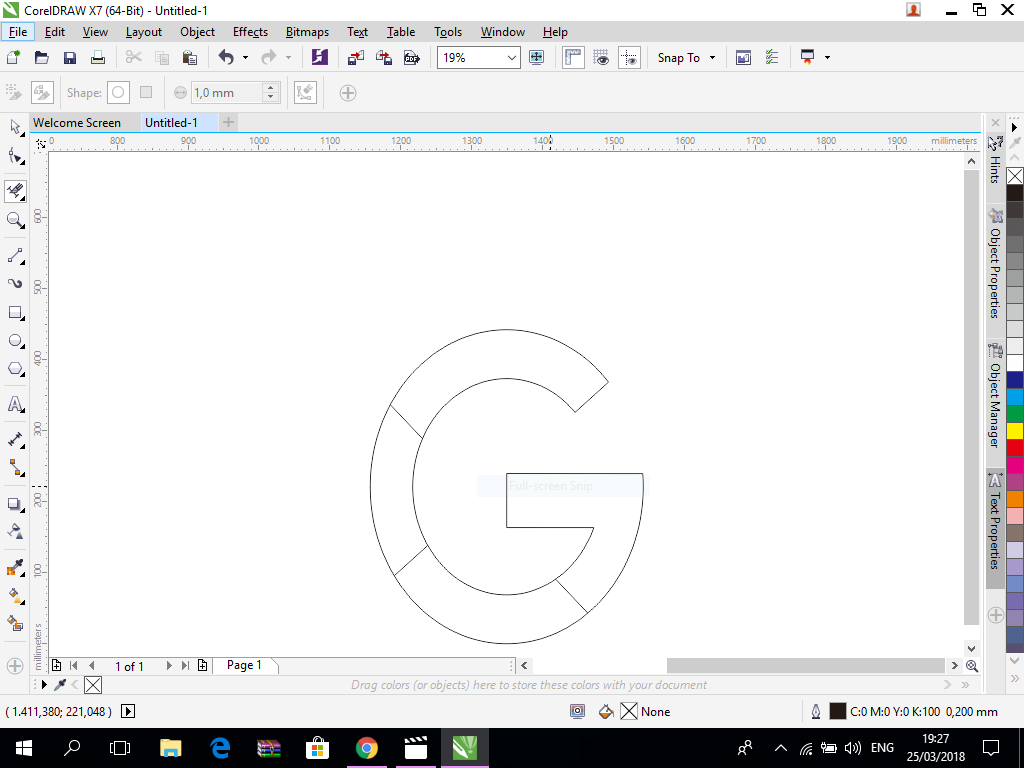The image size is (1024, 768).
Task: Toggle Show Rulers button
Action: pos(573,57)
